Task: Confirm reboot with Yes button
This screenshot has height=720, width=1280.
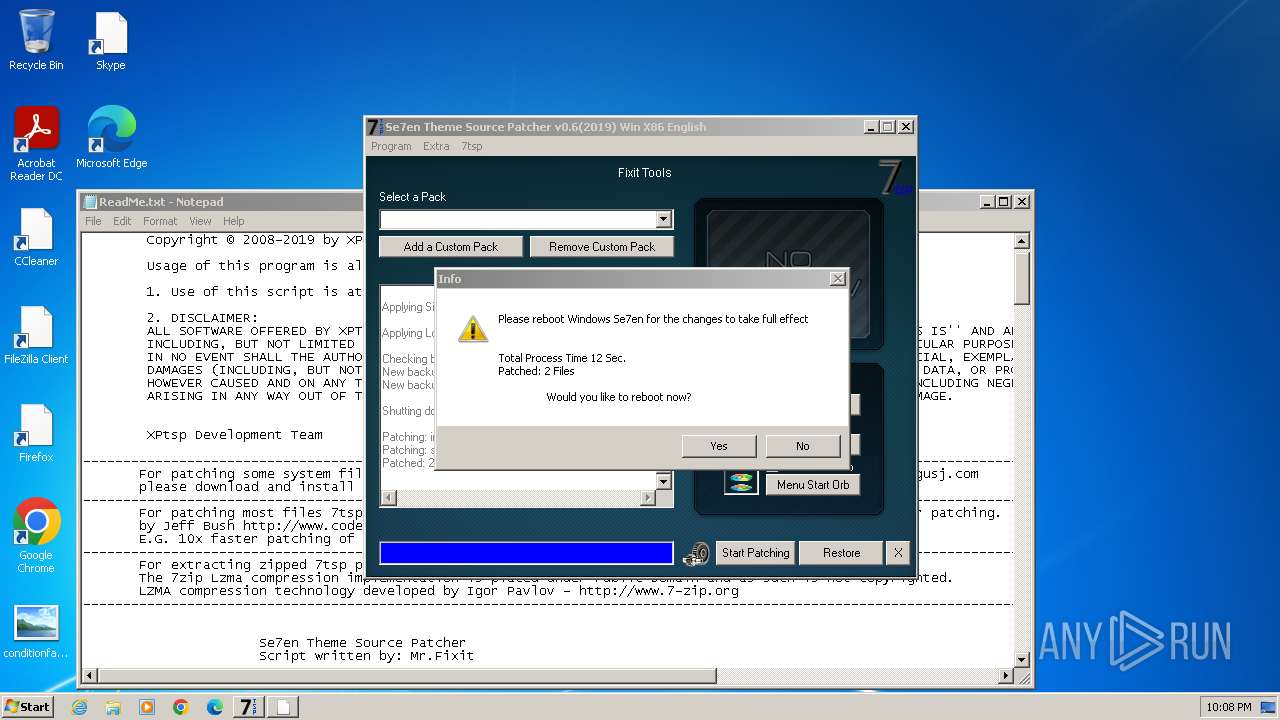Action: [718, 446]
